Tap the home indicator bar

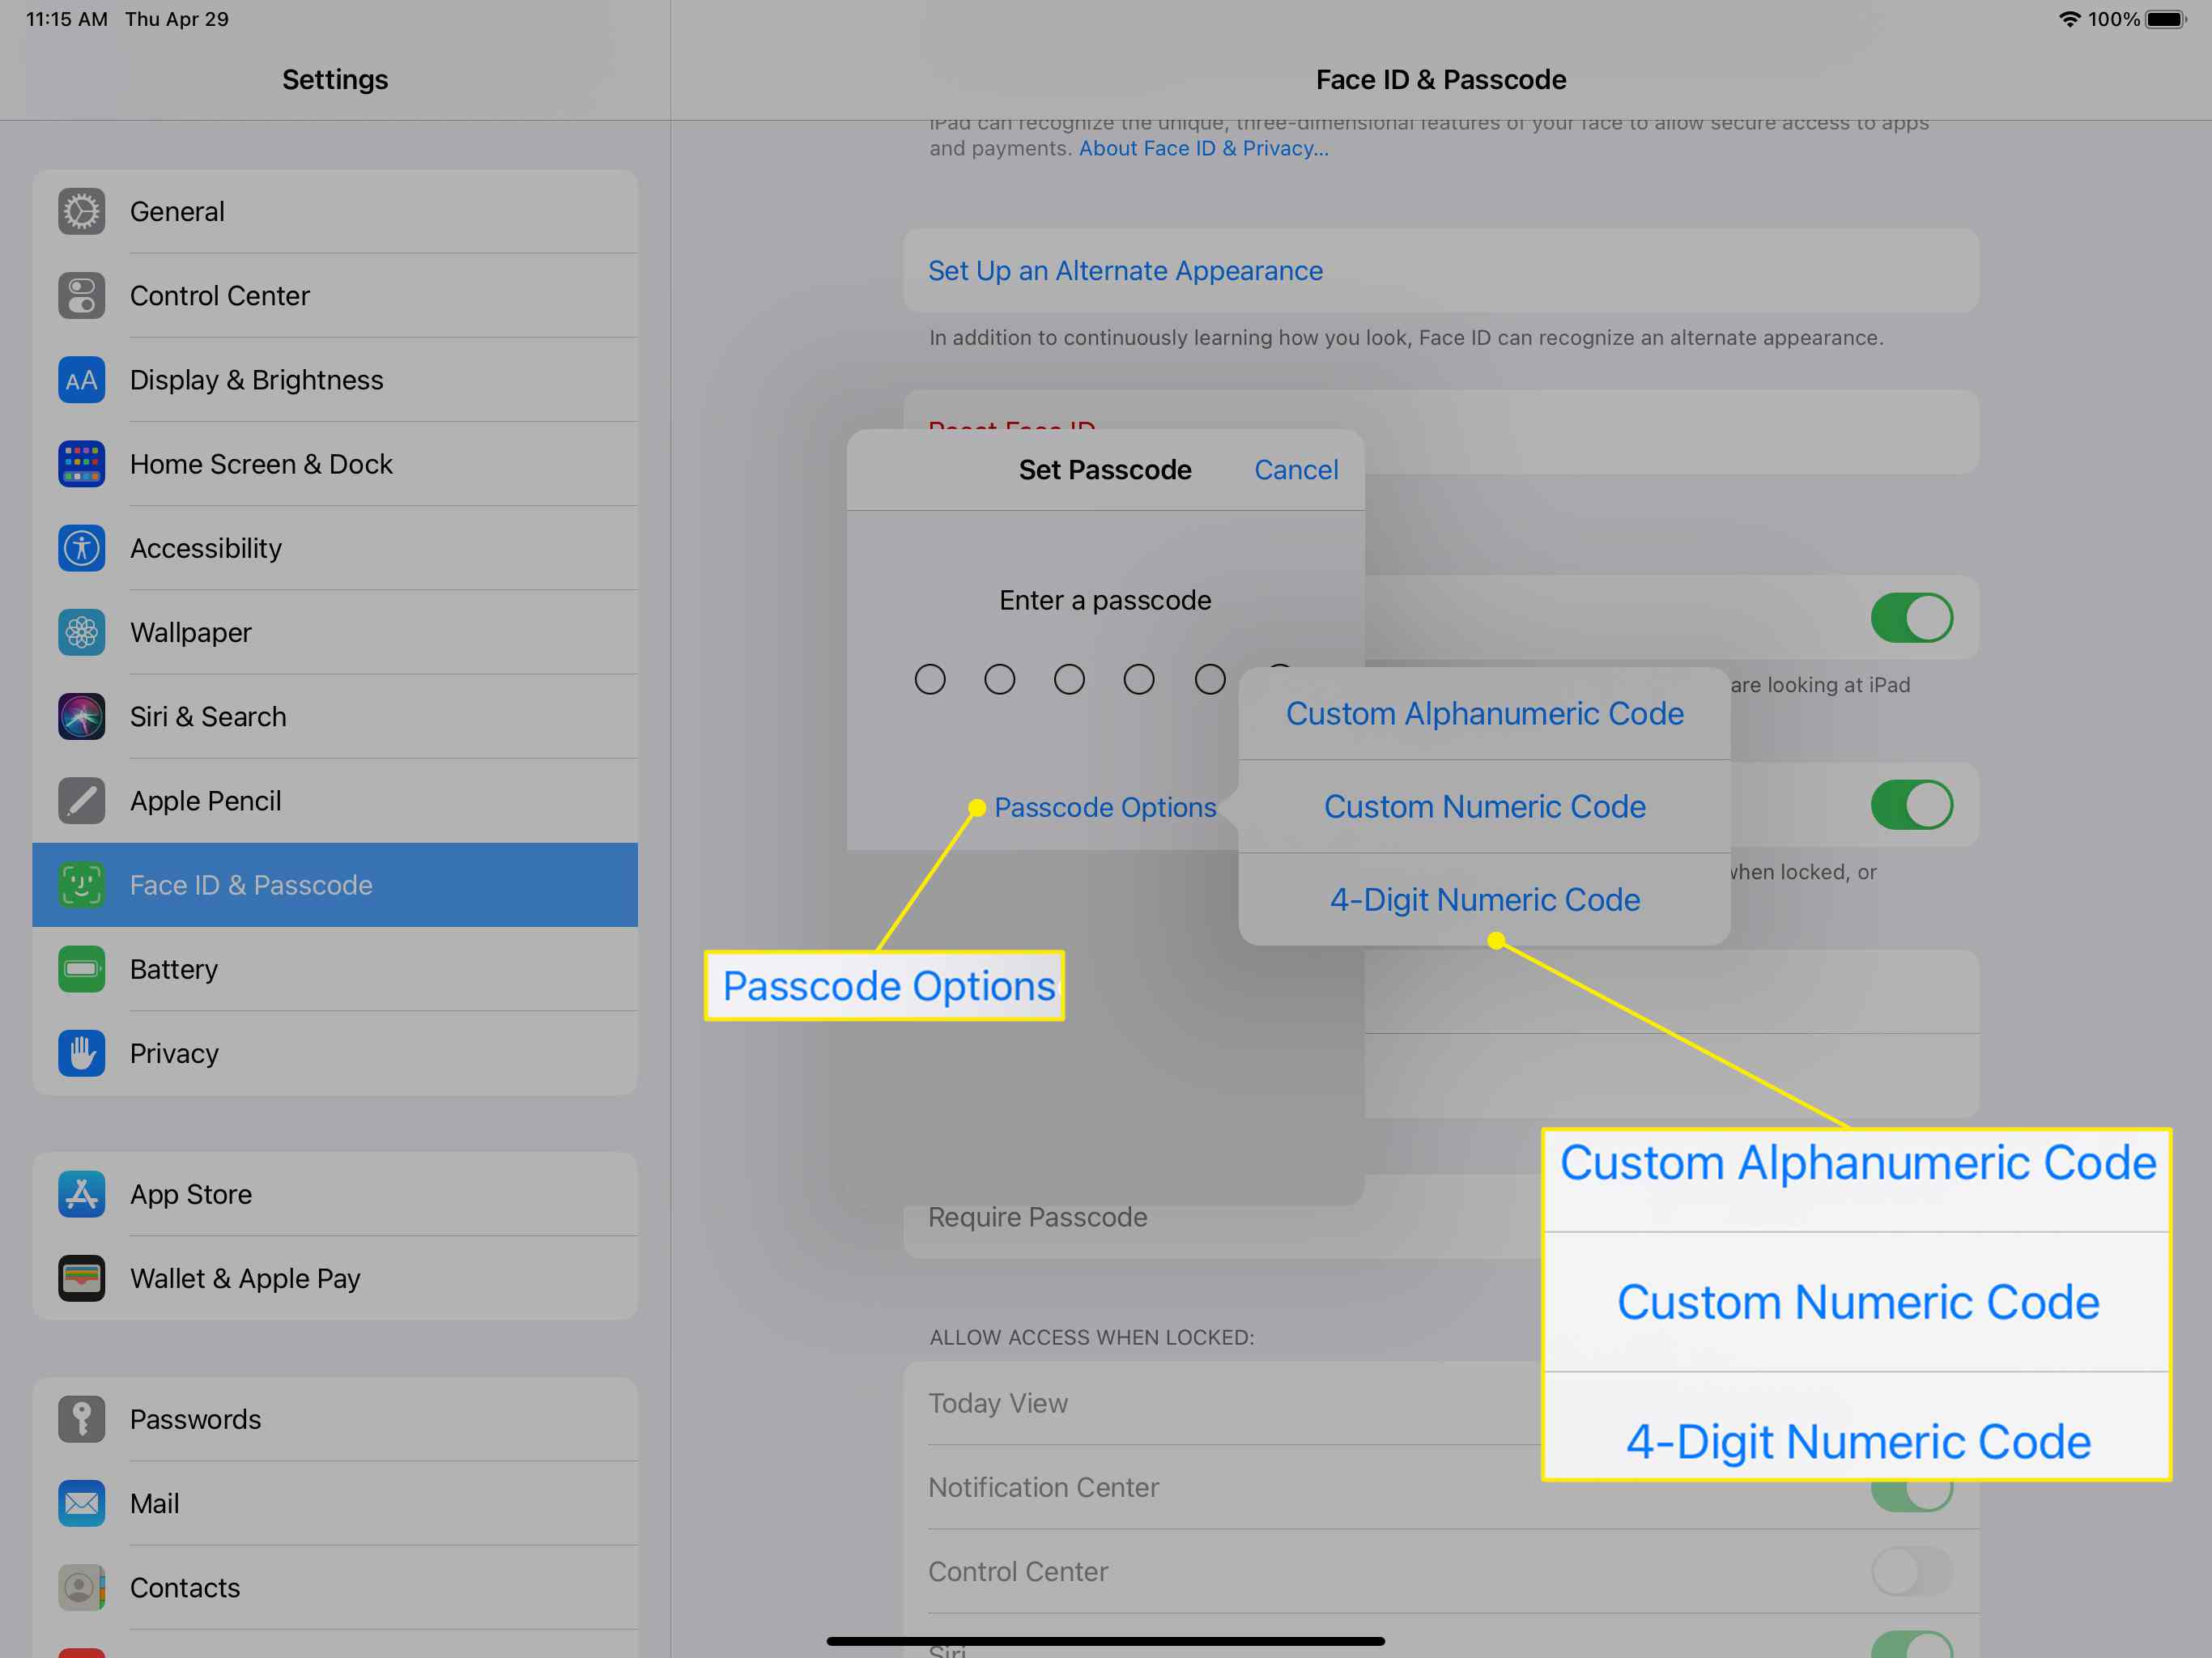[x=1105, y=1641]
